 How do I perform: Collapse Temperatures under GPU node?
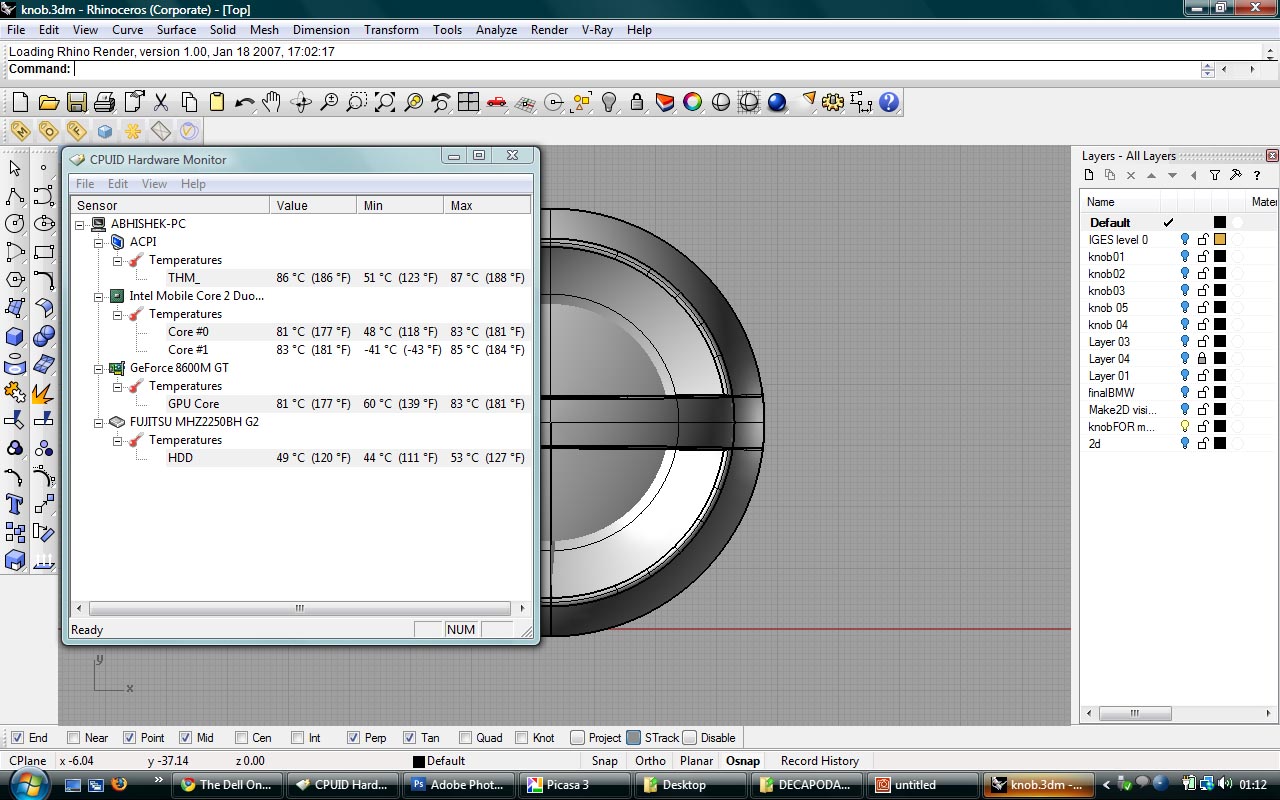point(117,386)
